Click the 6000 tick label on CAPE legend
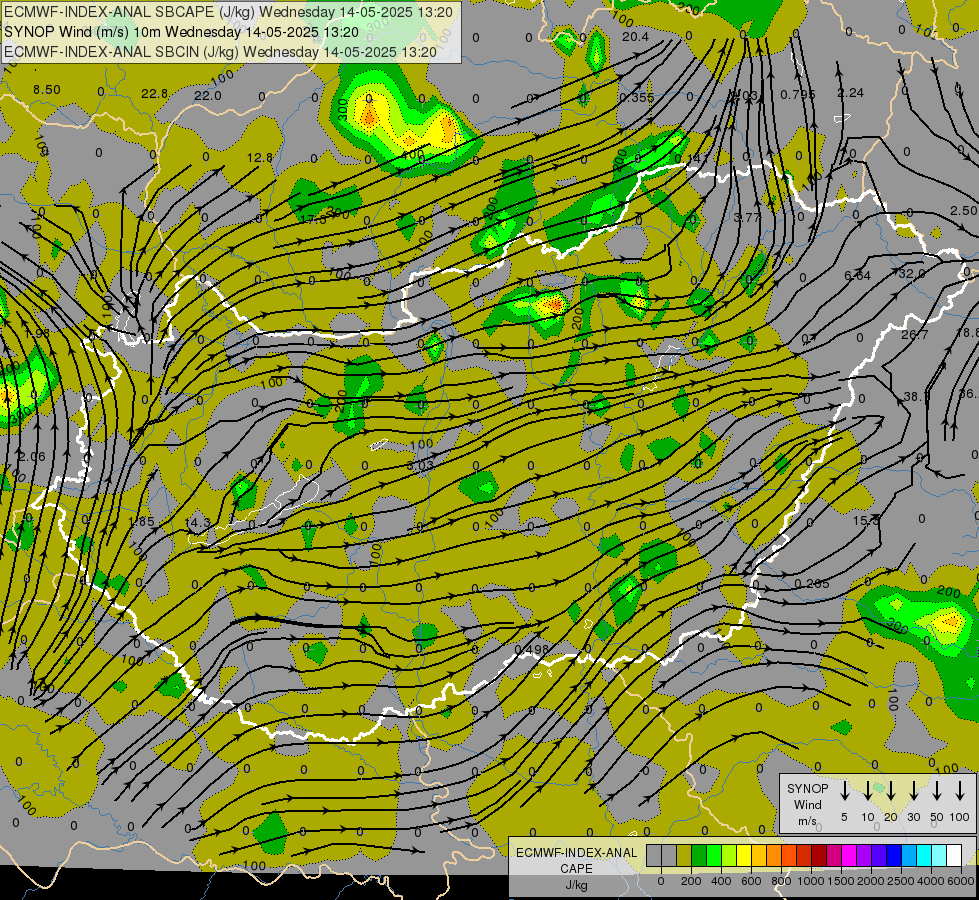The width and height of the screenshot is (979, 900). click(961, 881)
